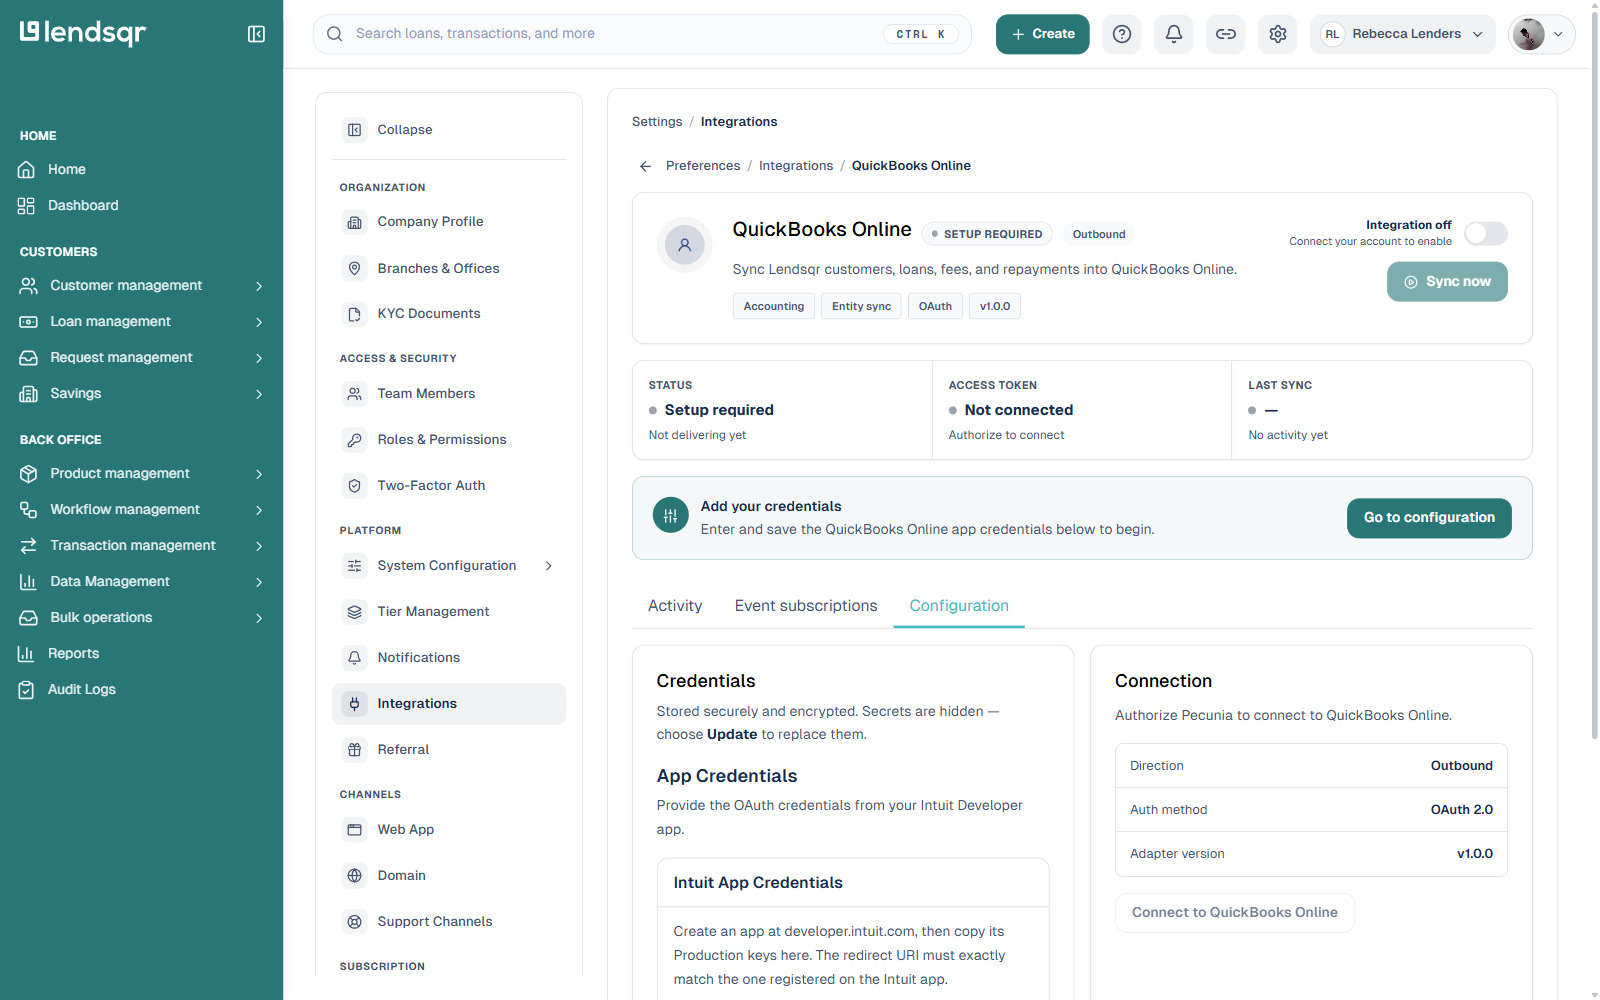Click the user avatar photo

tap(1528, 34)
